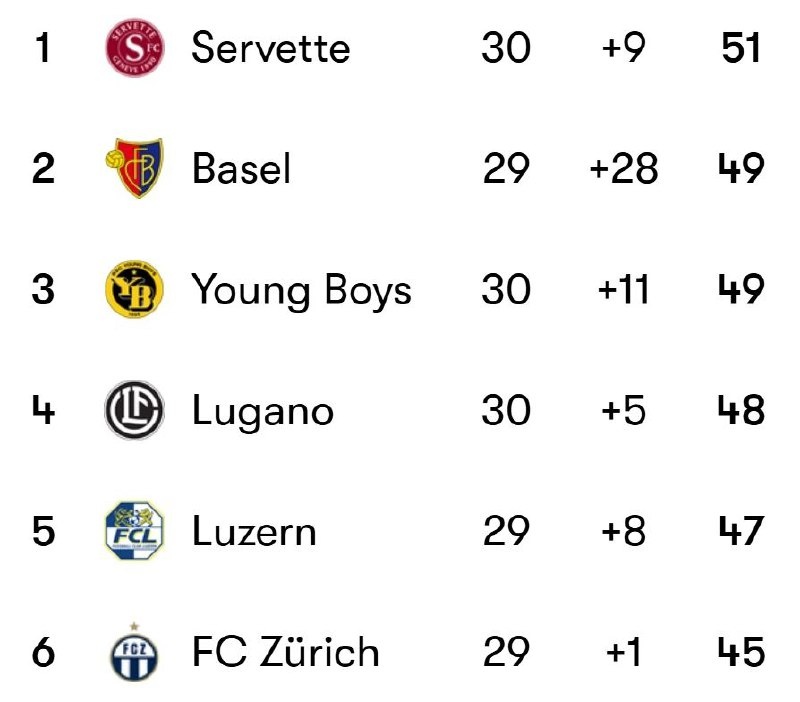The height and width of the screenshot is (702, 800).
Task: Open the Luzern team name
Action: (x=254, y=532)
